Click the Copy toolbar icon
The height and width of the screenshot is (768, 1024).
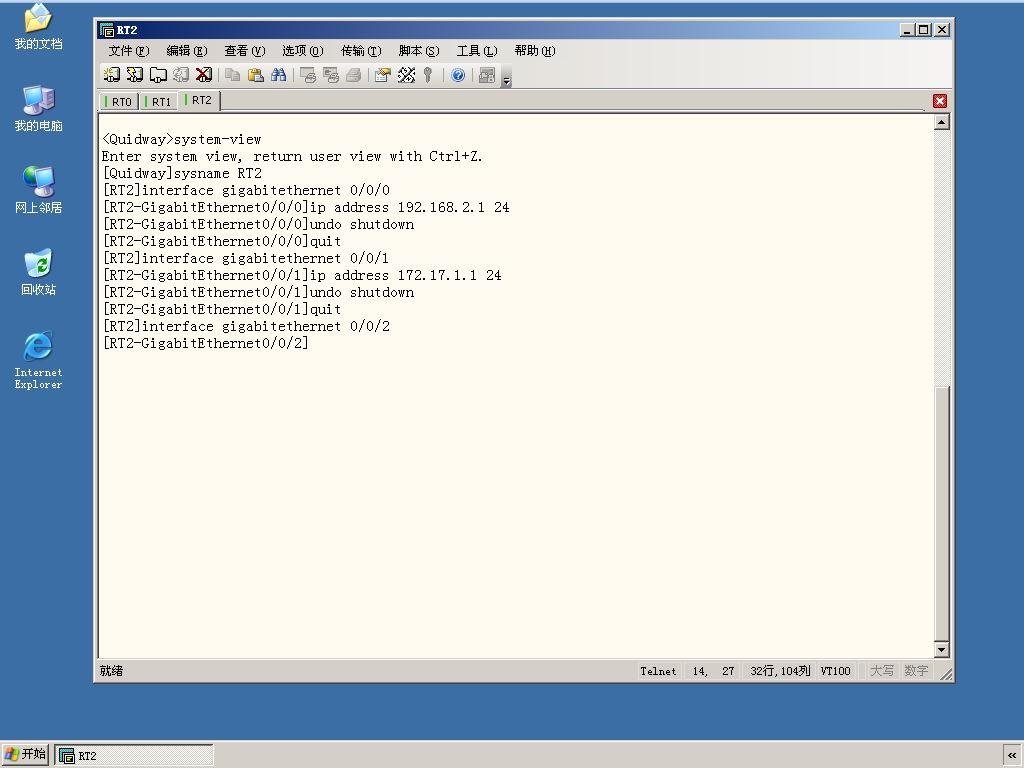pyautogui.click(x=232, y=75)
